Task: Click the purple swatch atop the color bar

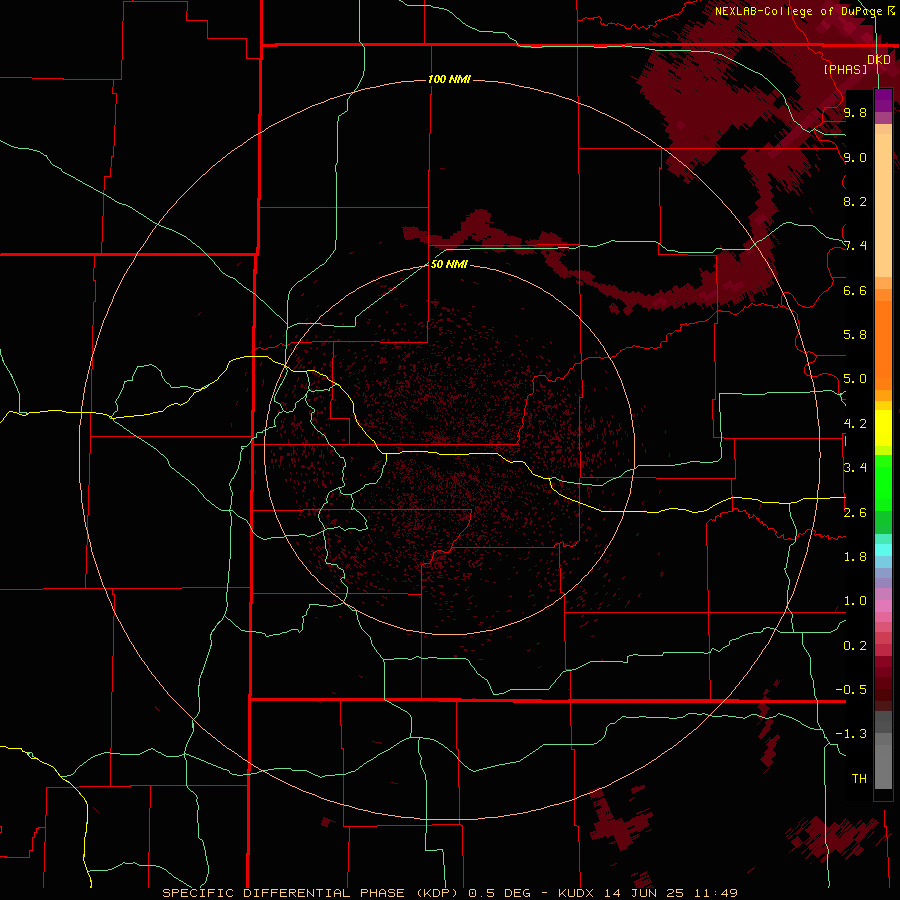Action: pos(883,100)
